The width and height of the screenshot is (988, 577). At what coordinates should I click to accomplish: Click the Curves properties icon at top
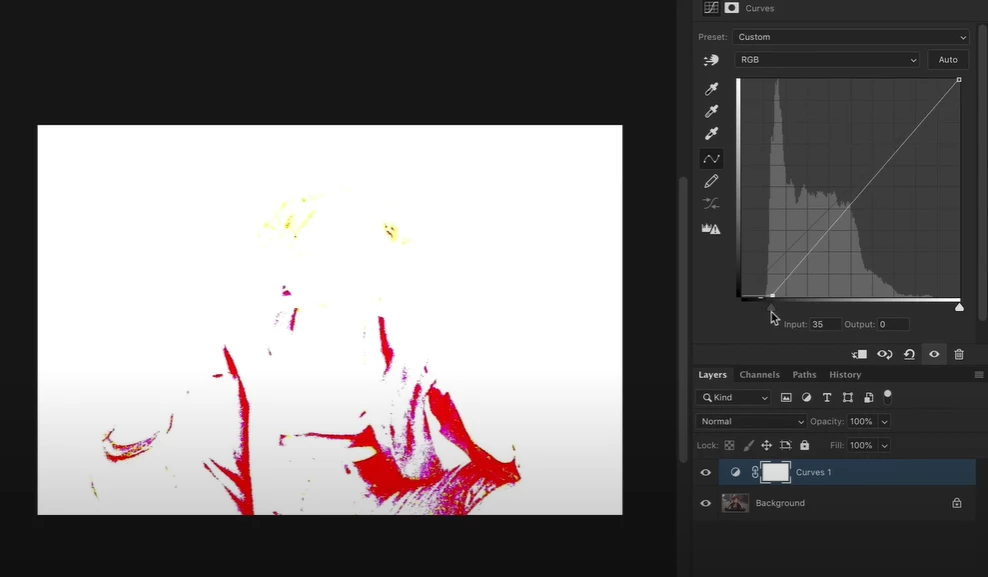pyautogui.click(x=711, y=8)
